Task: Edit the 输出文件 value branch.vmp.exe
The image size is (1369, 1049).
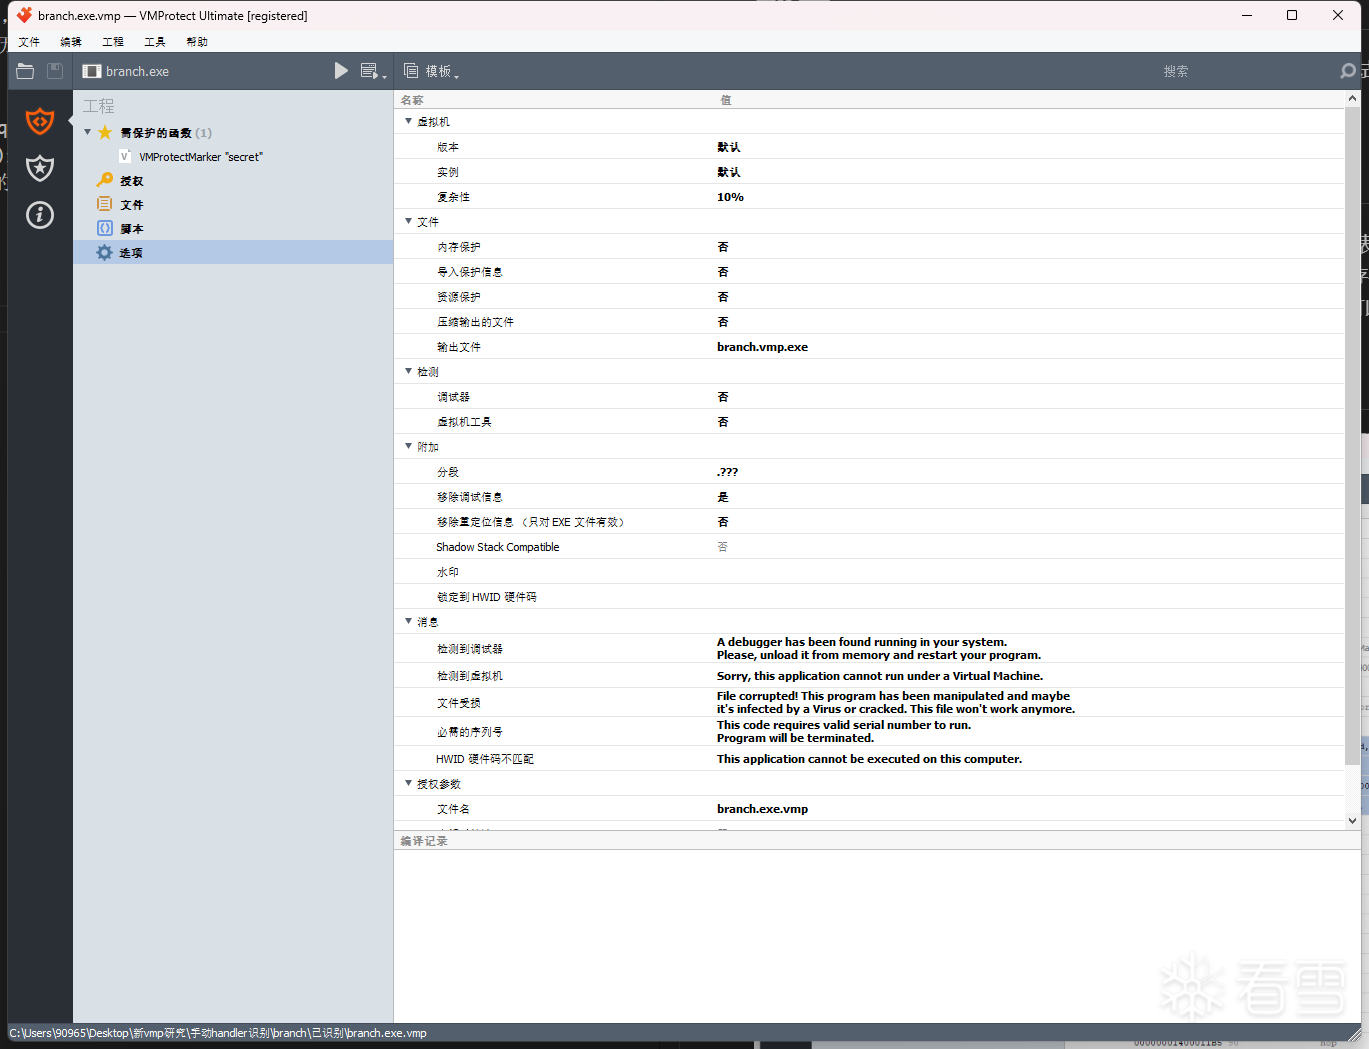Action: coord(762,347)
